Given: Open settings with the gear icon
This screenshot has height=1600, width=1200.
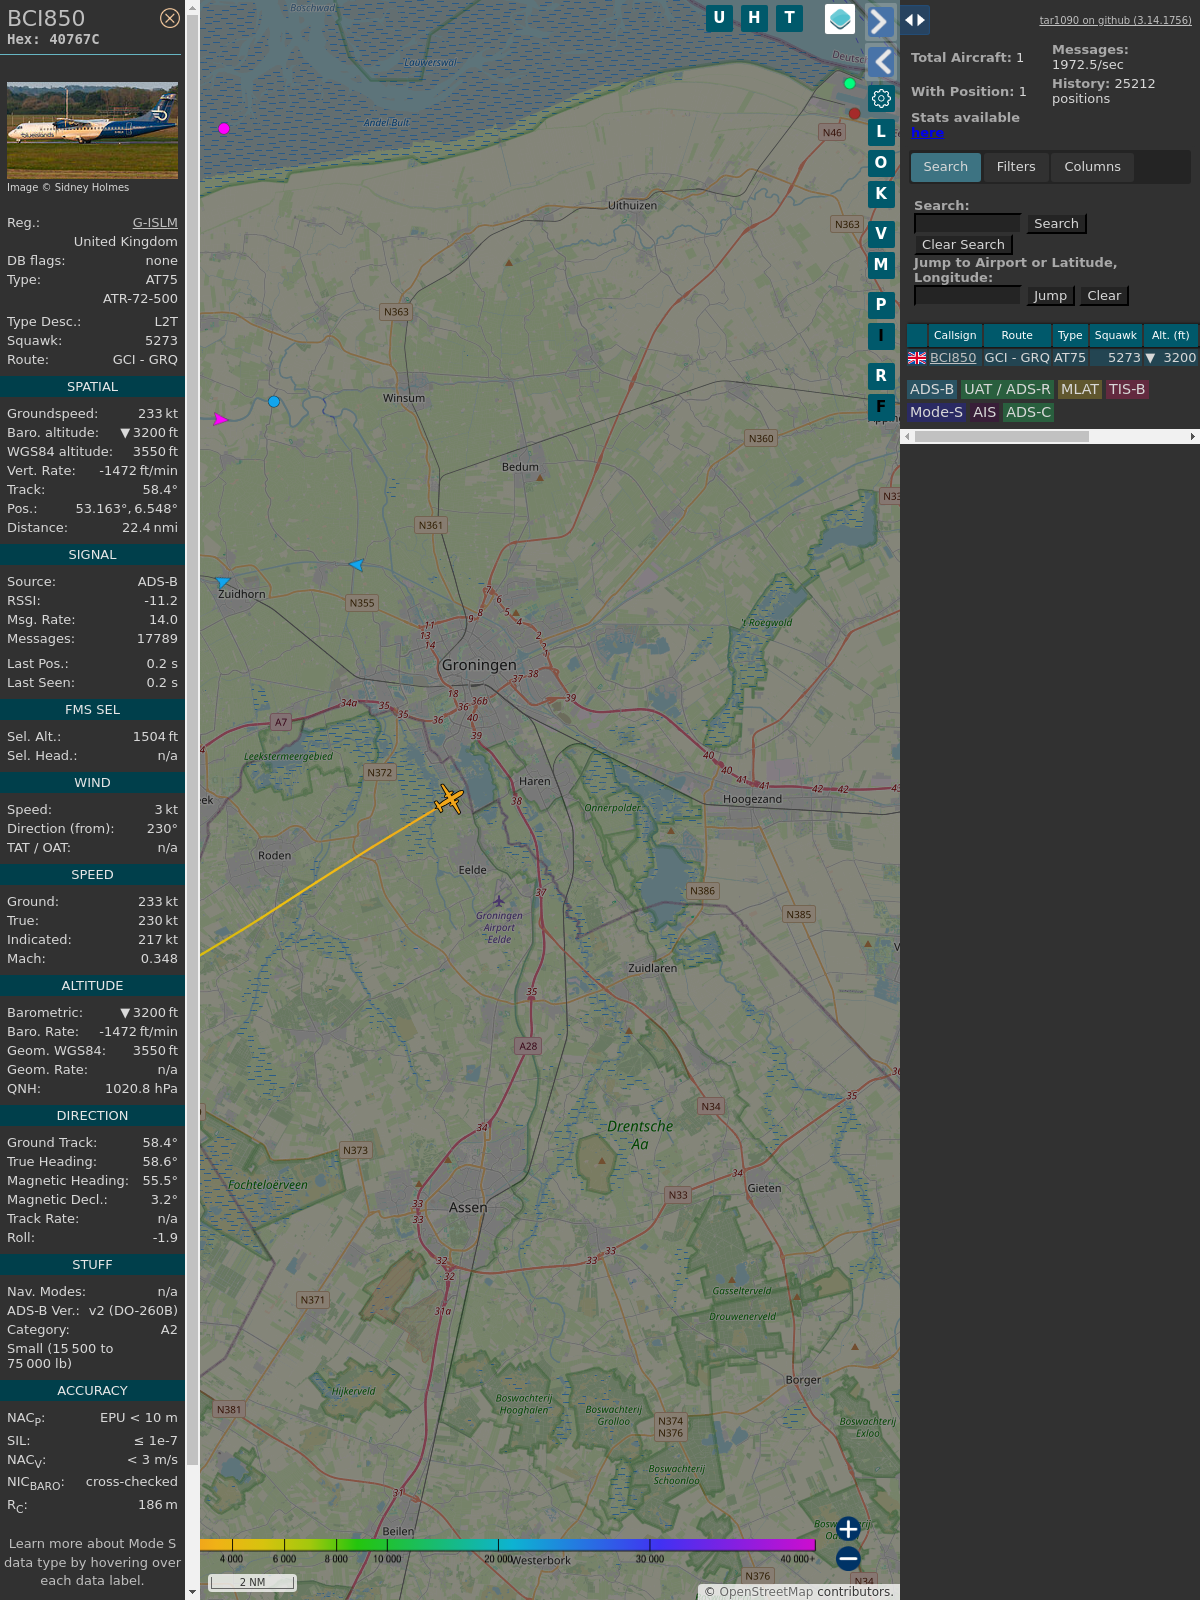Looking at the screenshot, I should coord(881,98).
